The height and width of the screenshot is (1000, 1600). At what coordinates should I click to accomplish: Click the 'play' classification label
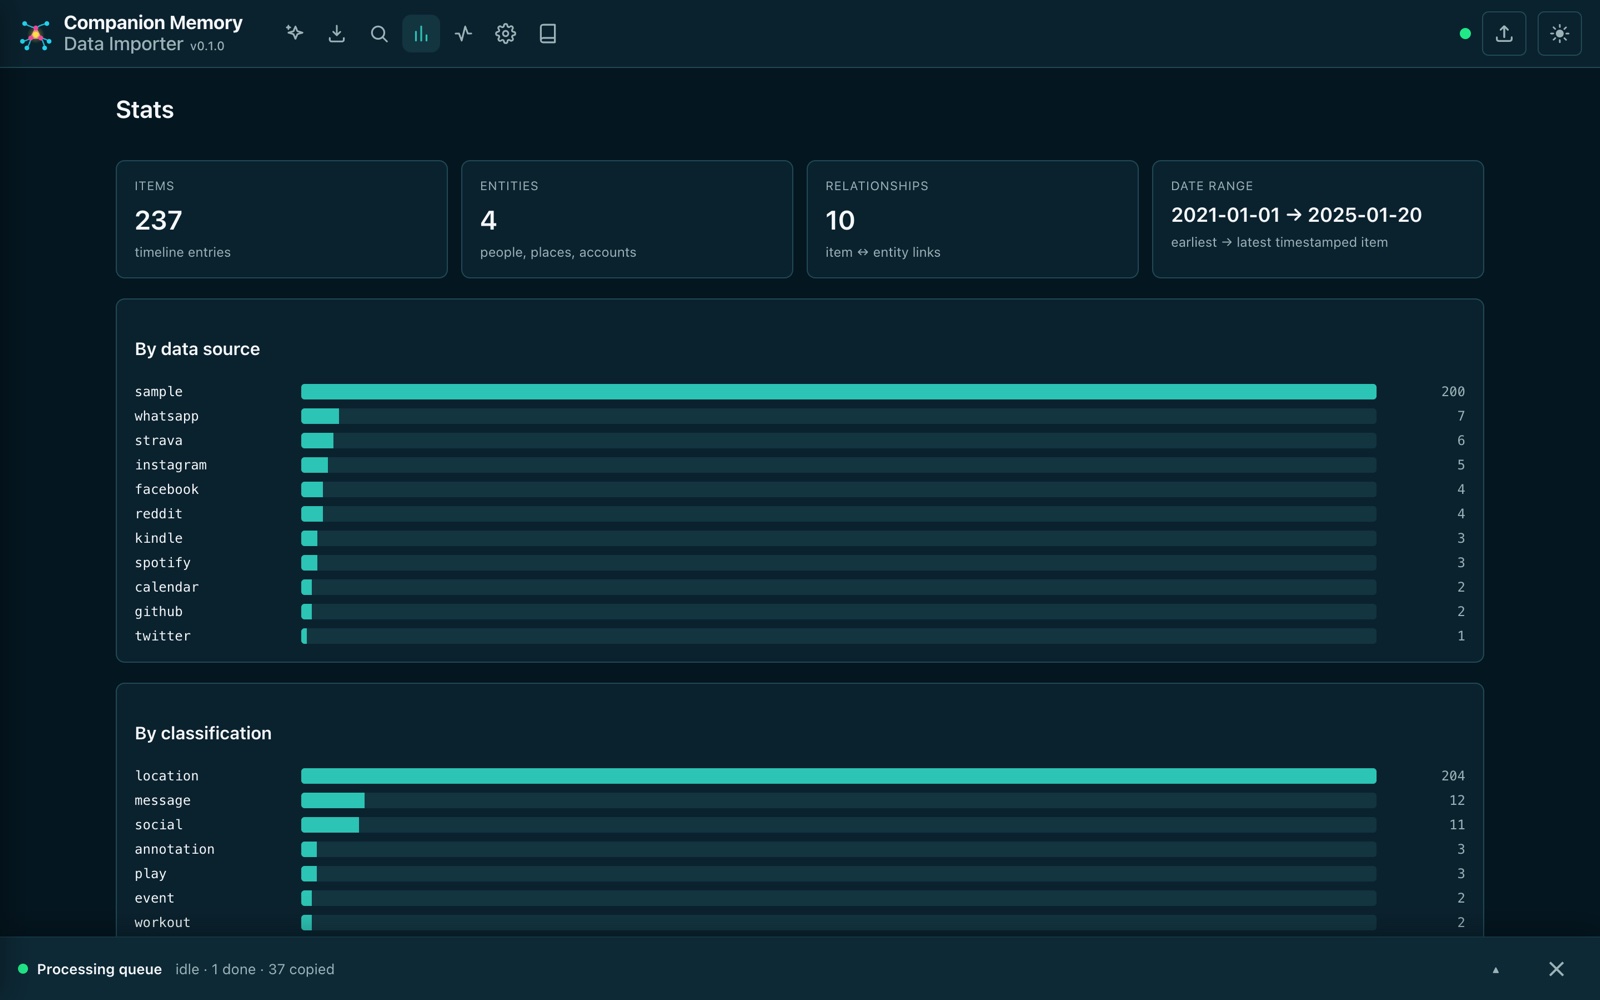[151, 874]
